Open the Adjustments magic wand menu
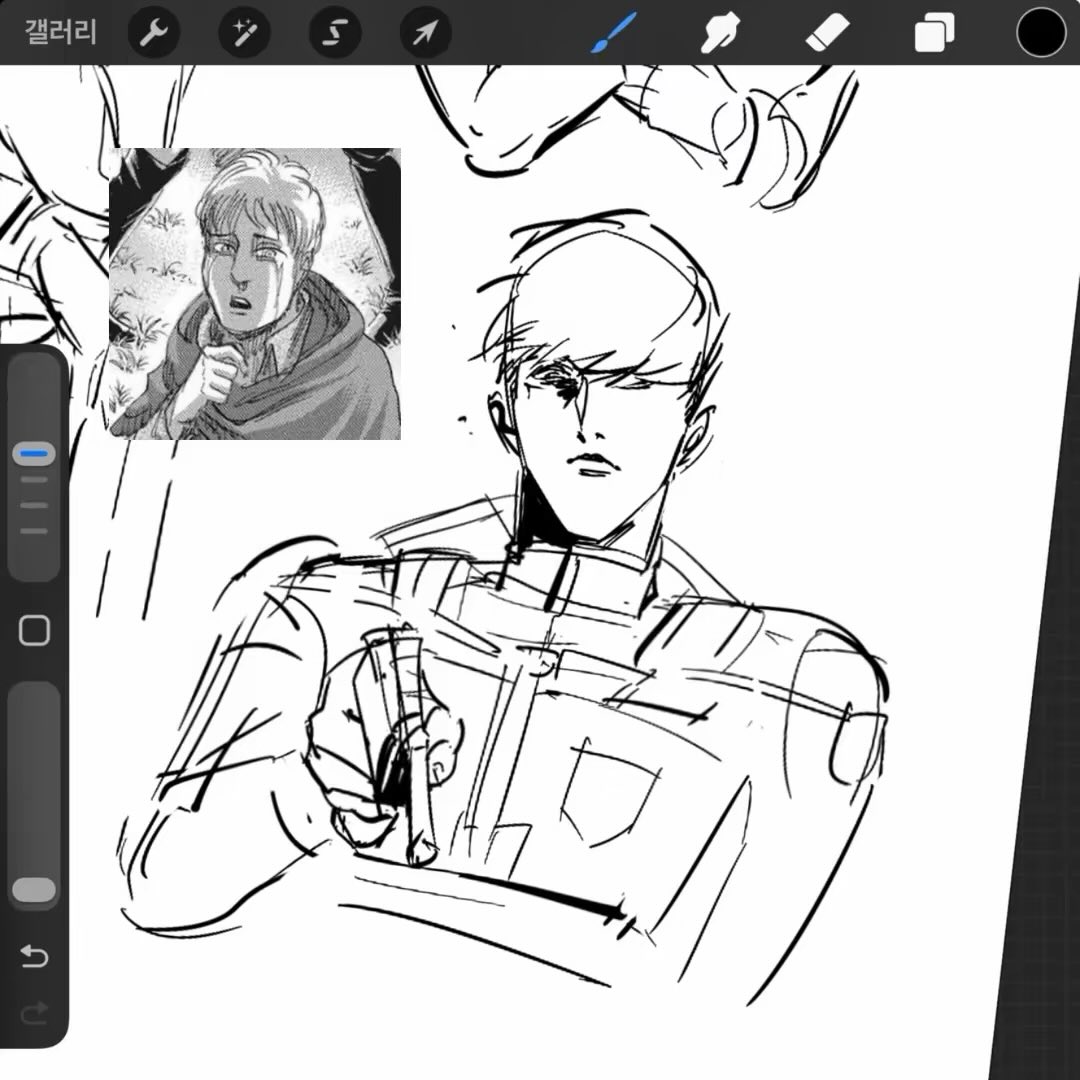This screenshot has height=1080, width=1080. tap(245, 32)
